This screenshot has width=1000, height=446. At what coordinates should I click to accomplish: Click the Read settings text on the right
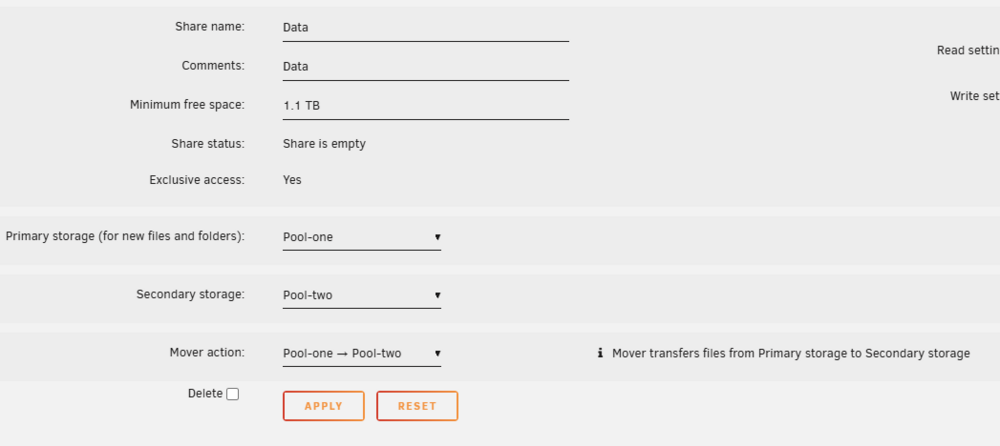(968, 50)
